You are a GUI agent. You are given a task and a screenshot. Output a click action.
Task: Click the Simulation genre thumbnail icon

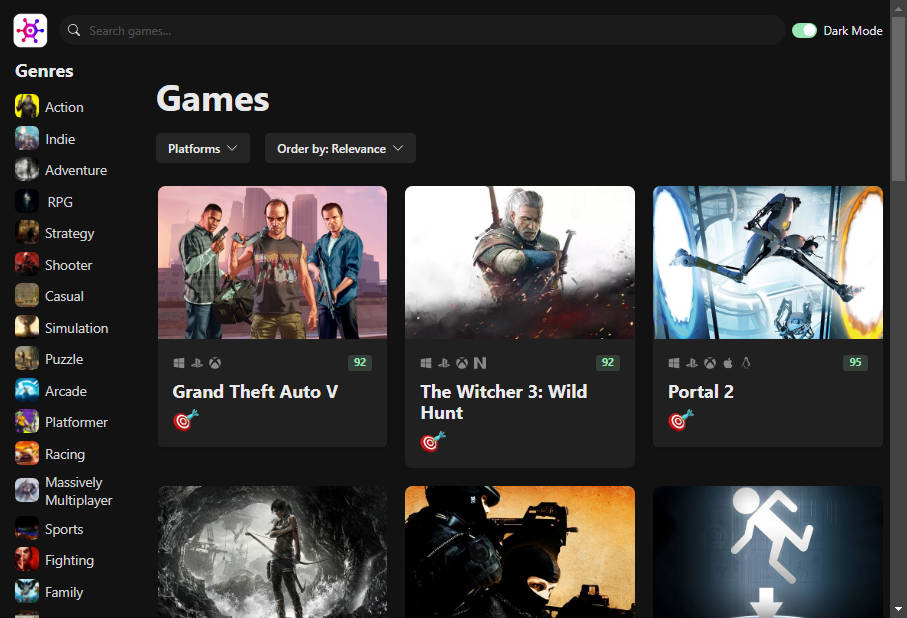coord(27,328)
